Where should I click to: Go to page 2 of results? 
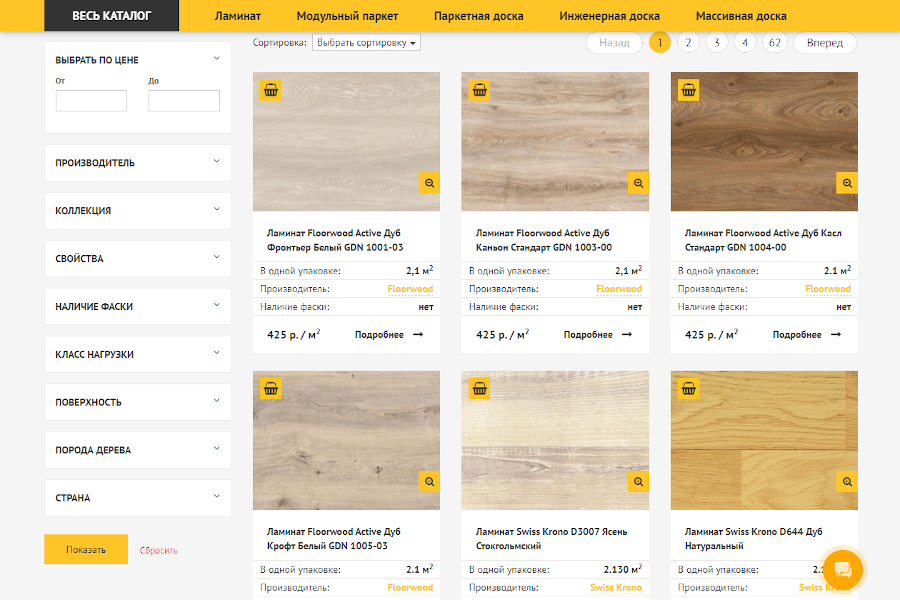click(x=688, y=43)
